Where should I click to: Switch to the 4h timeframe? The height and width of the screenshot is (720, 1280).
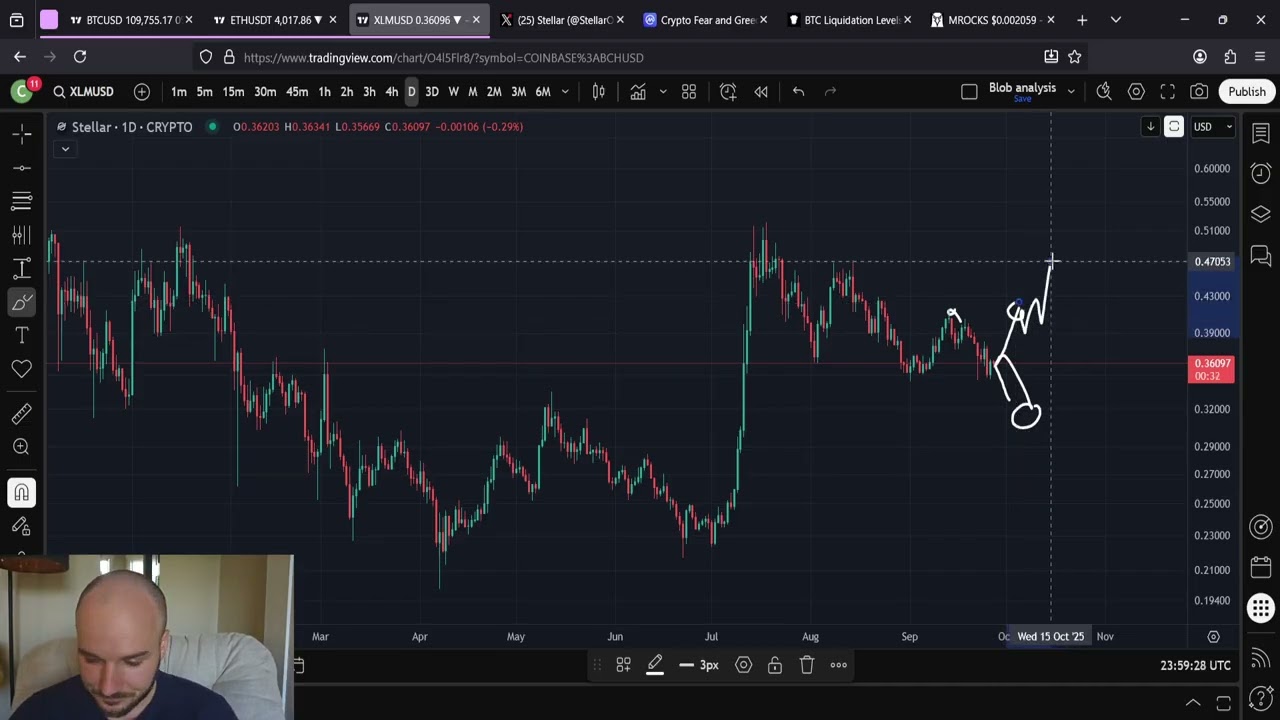391,92
